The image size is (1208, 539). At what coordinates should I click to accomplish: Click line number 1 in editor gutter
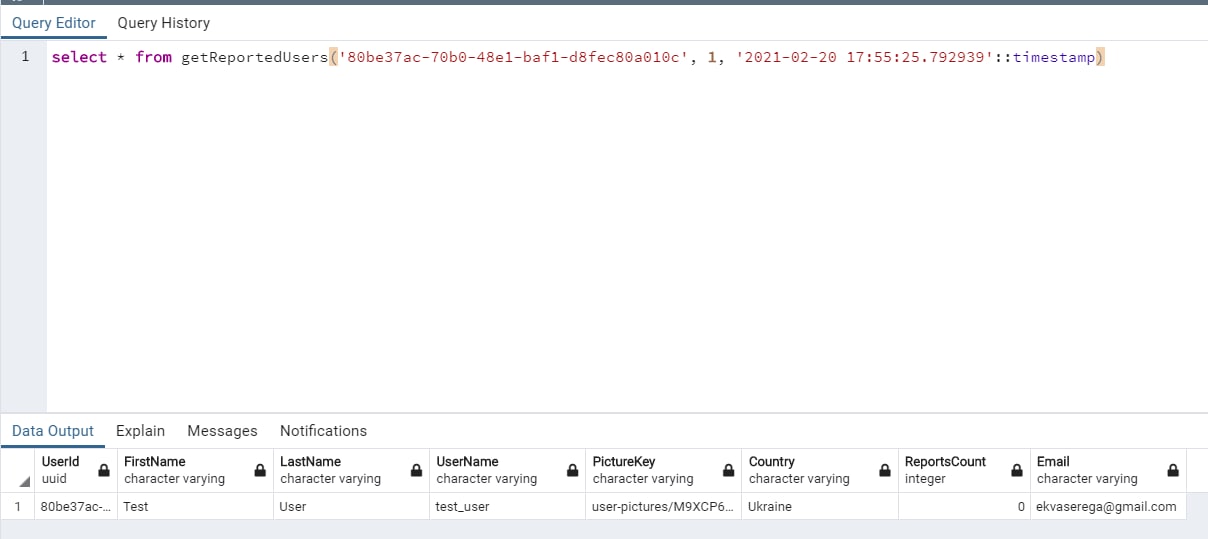tap(25, 57)
